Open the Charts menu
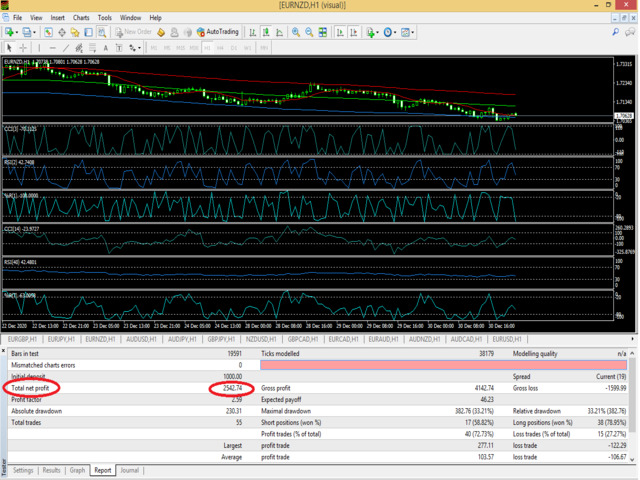This screenshot has width=640, height=480. 81,18
